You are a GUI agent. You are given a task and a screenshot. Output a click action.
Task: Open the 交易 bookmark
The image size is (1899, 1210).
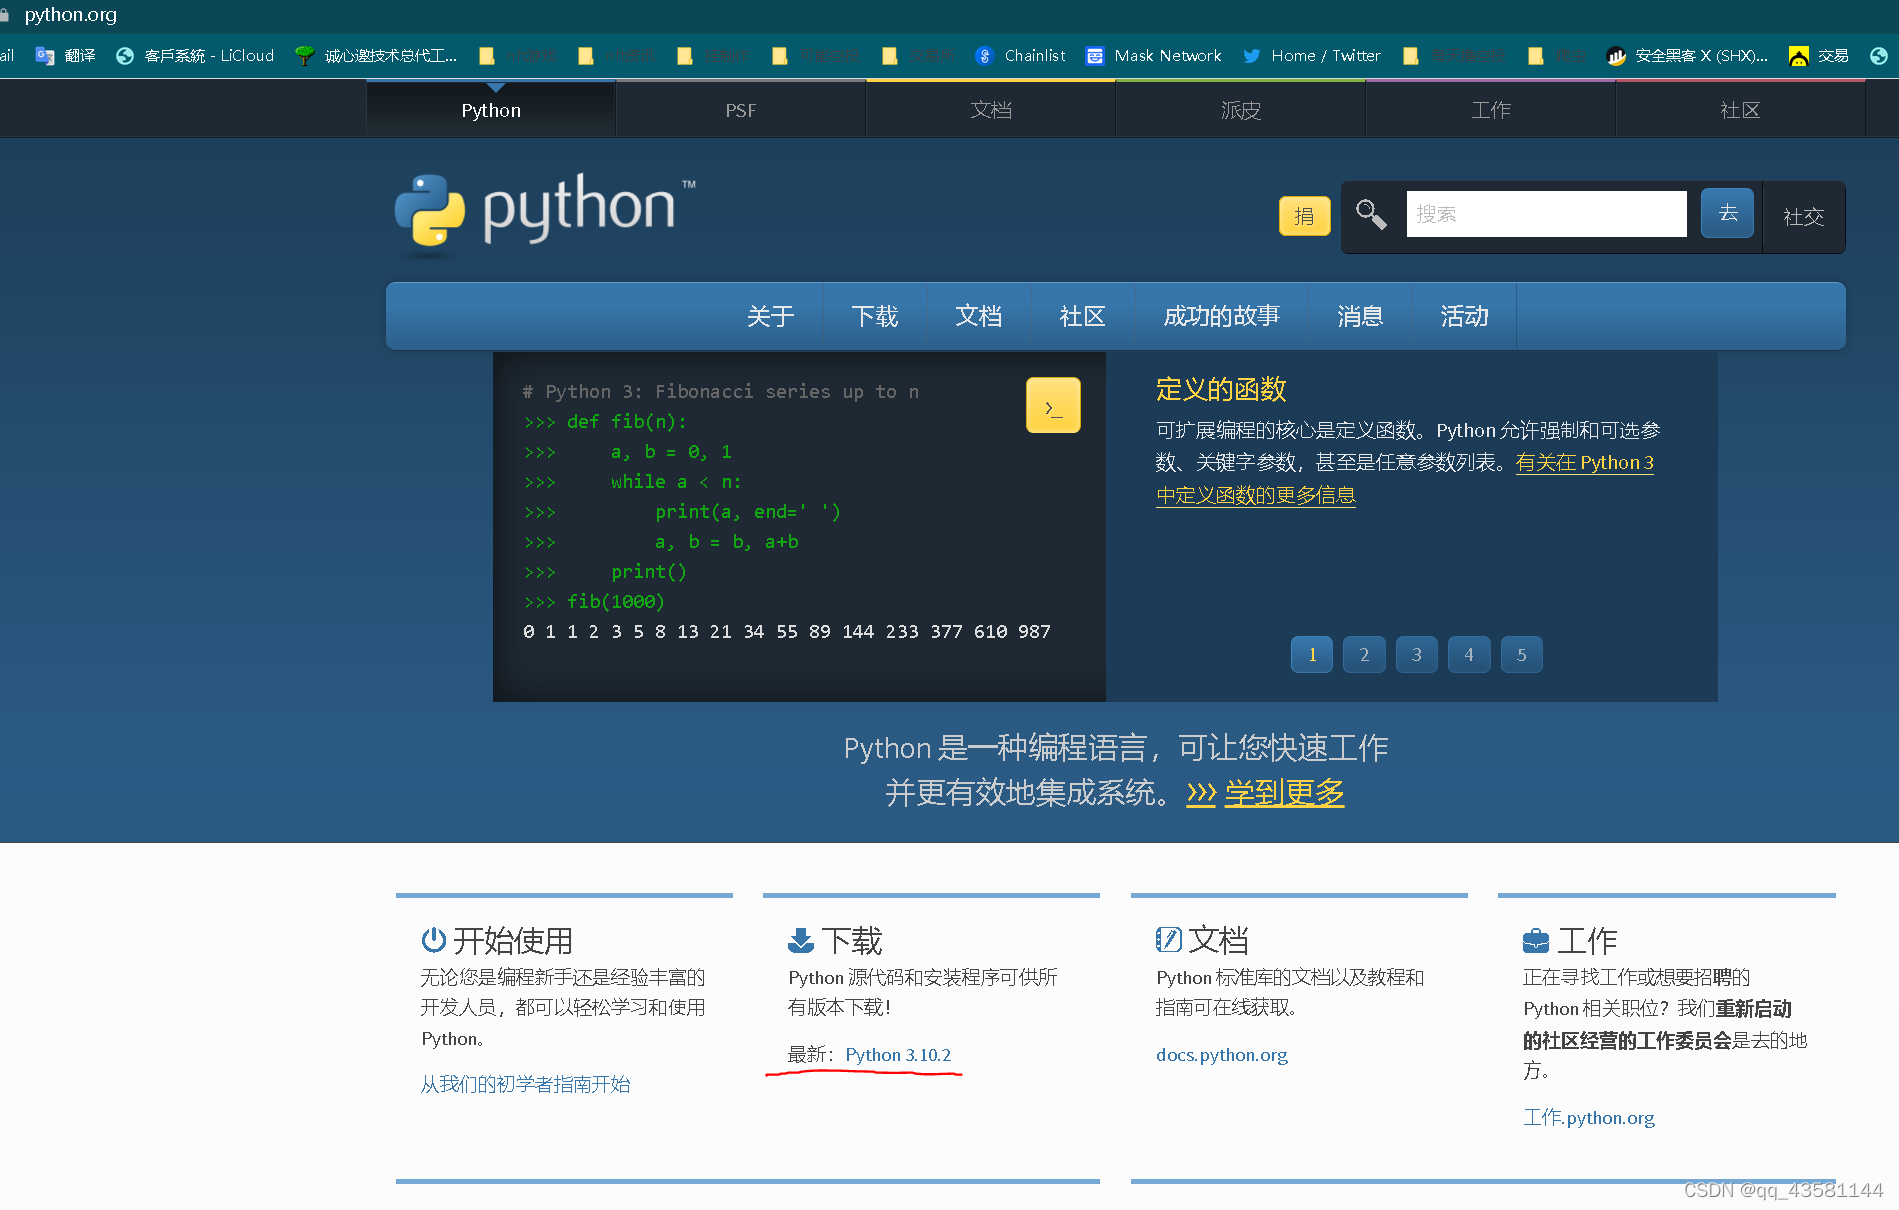[1819, 56]
